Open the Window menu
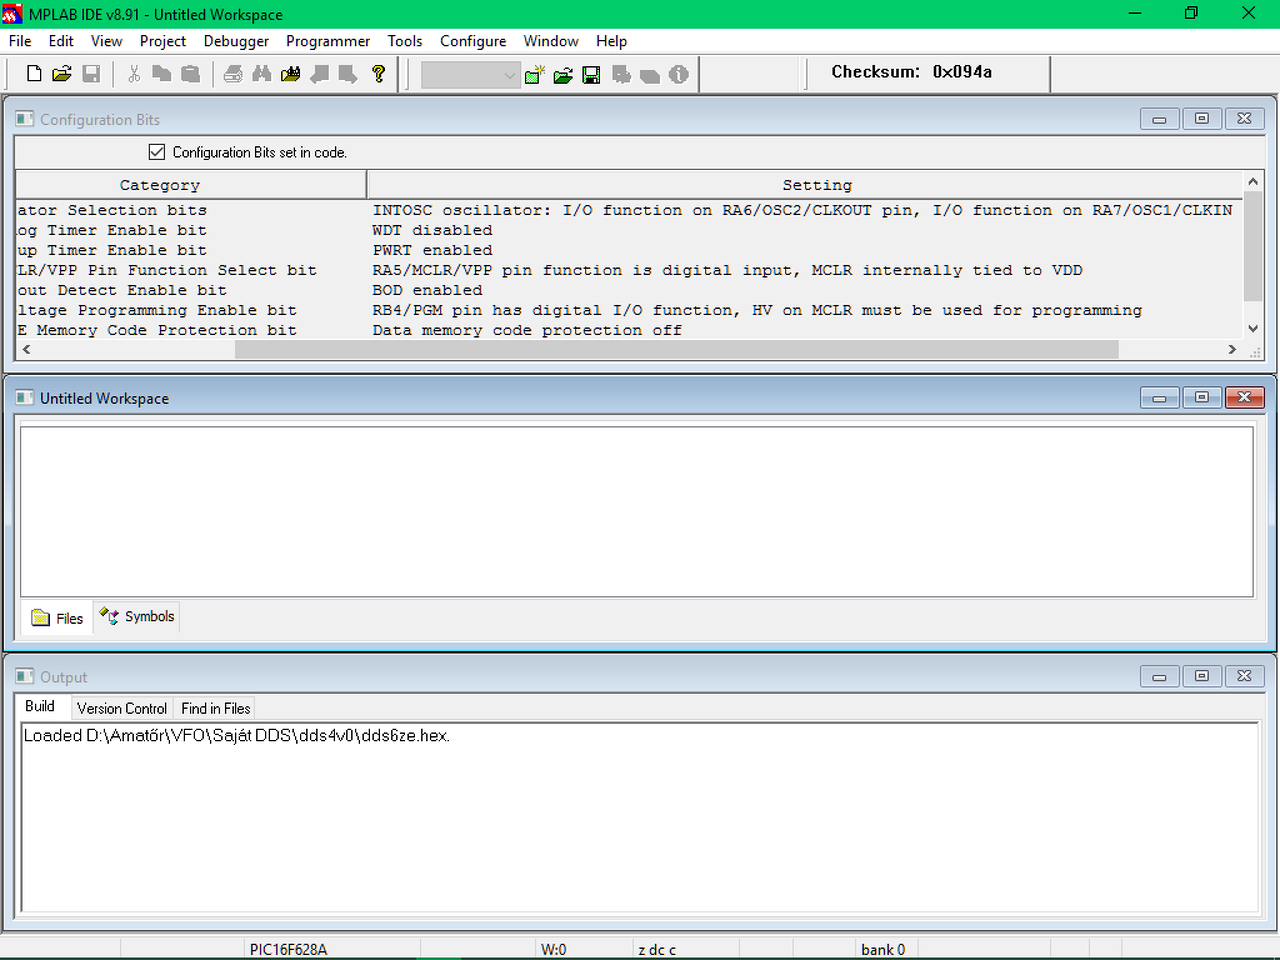 click(551, 41)
